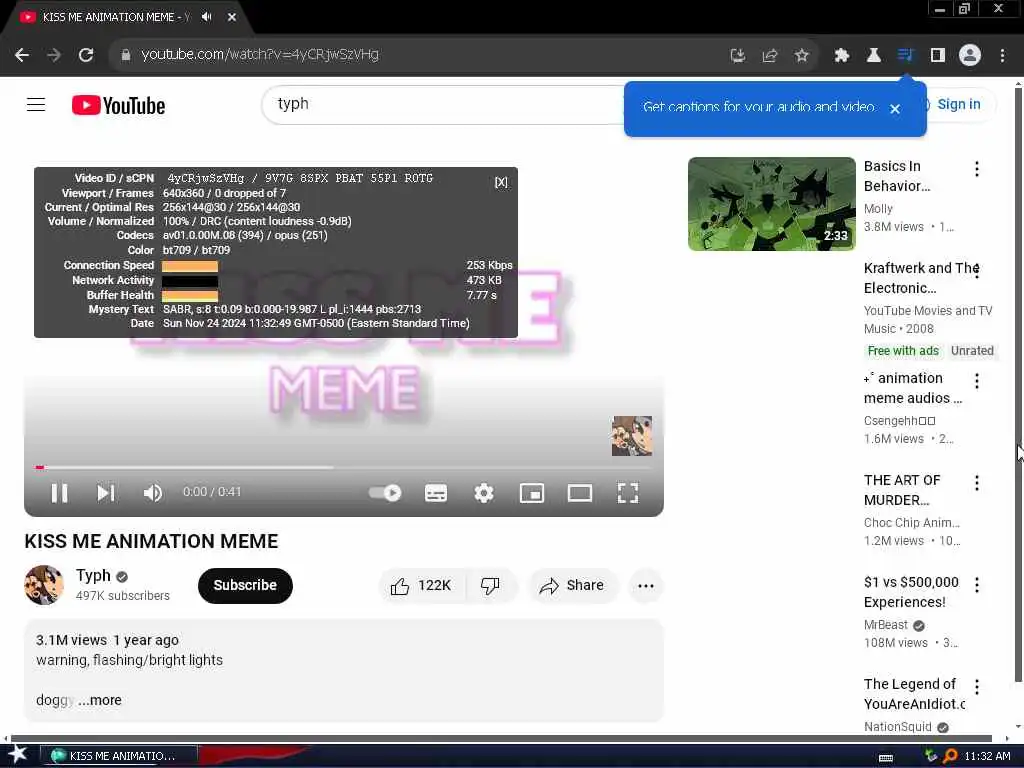The width and height of the screenshot is (1024, 768).
Task: Open Typh channel avatar
Action: tap(44, 584)
